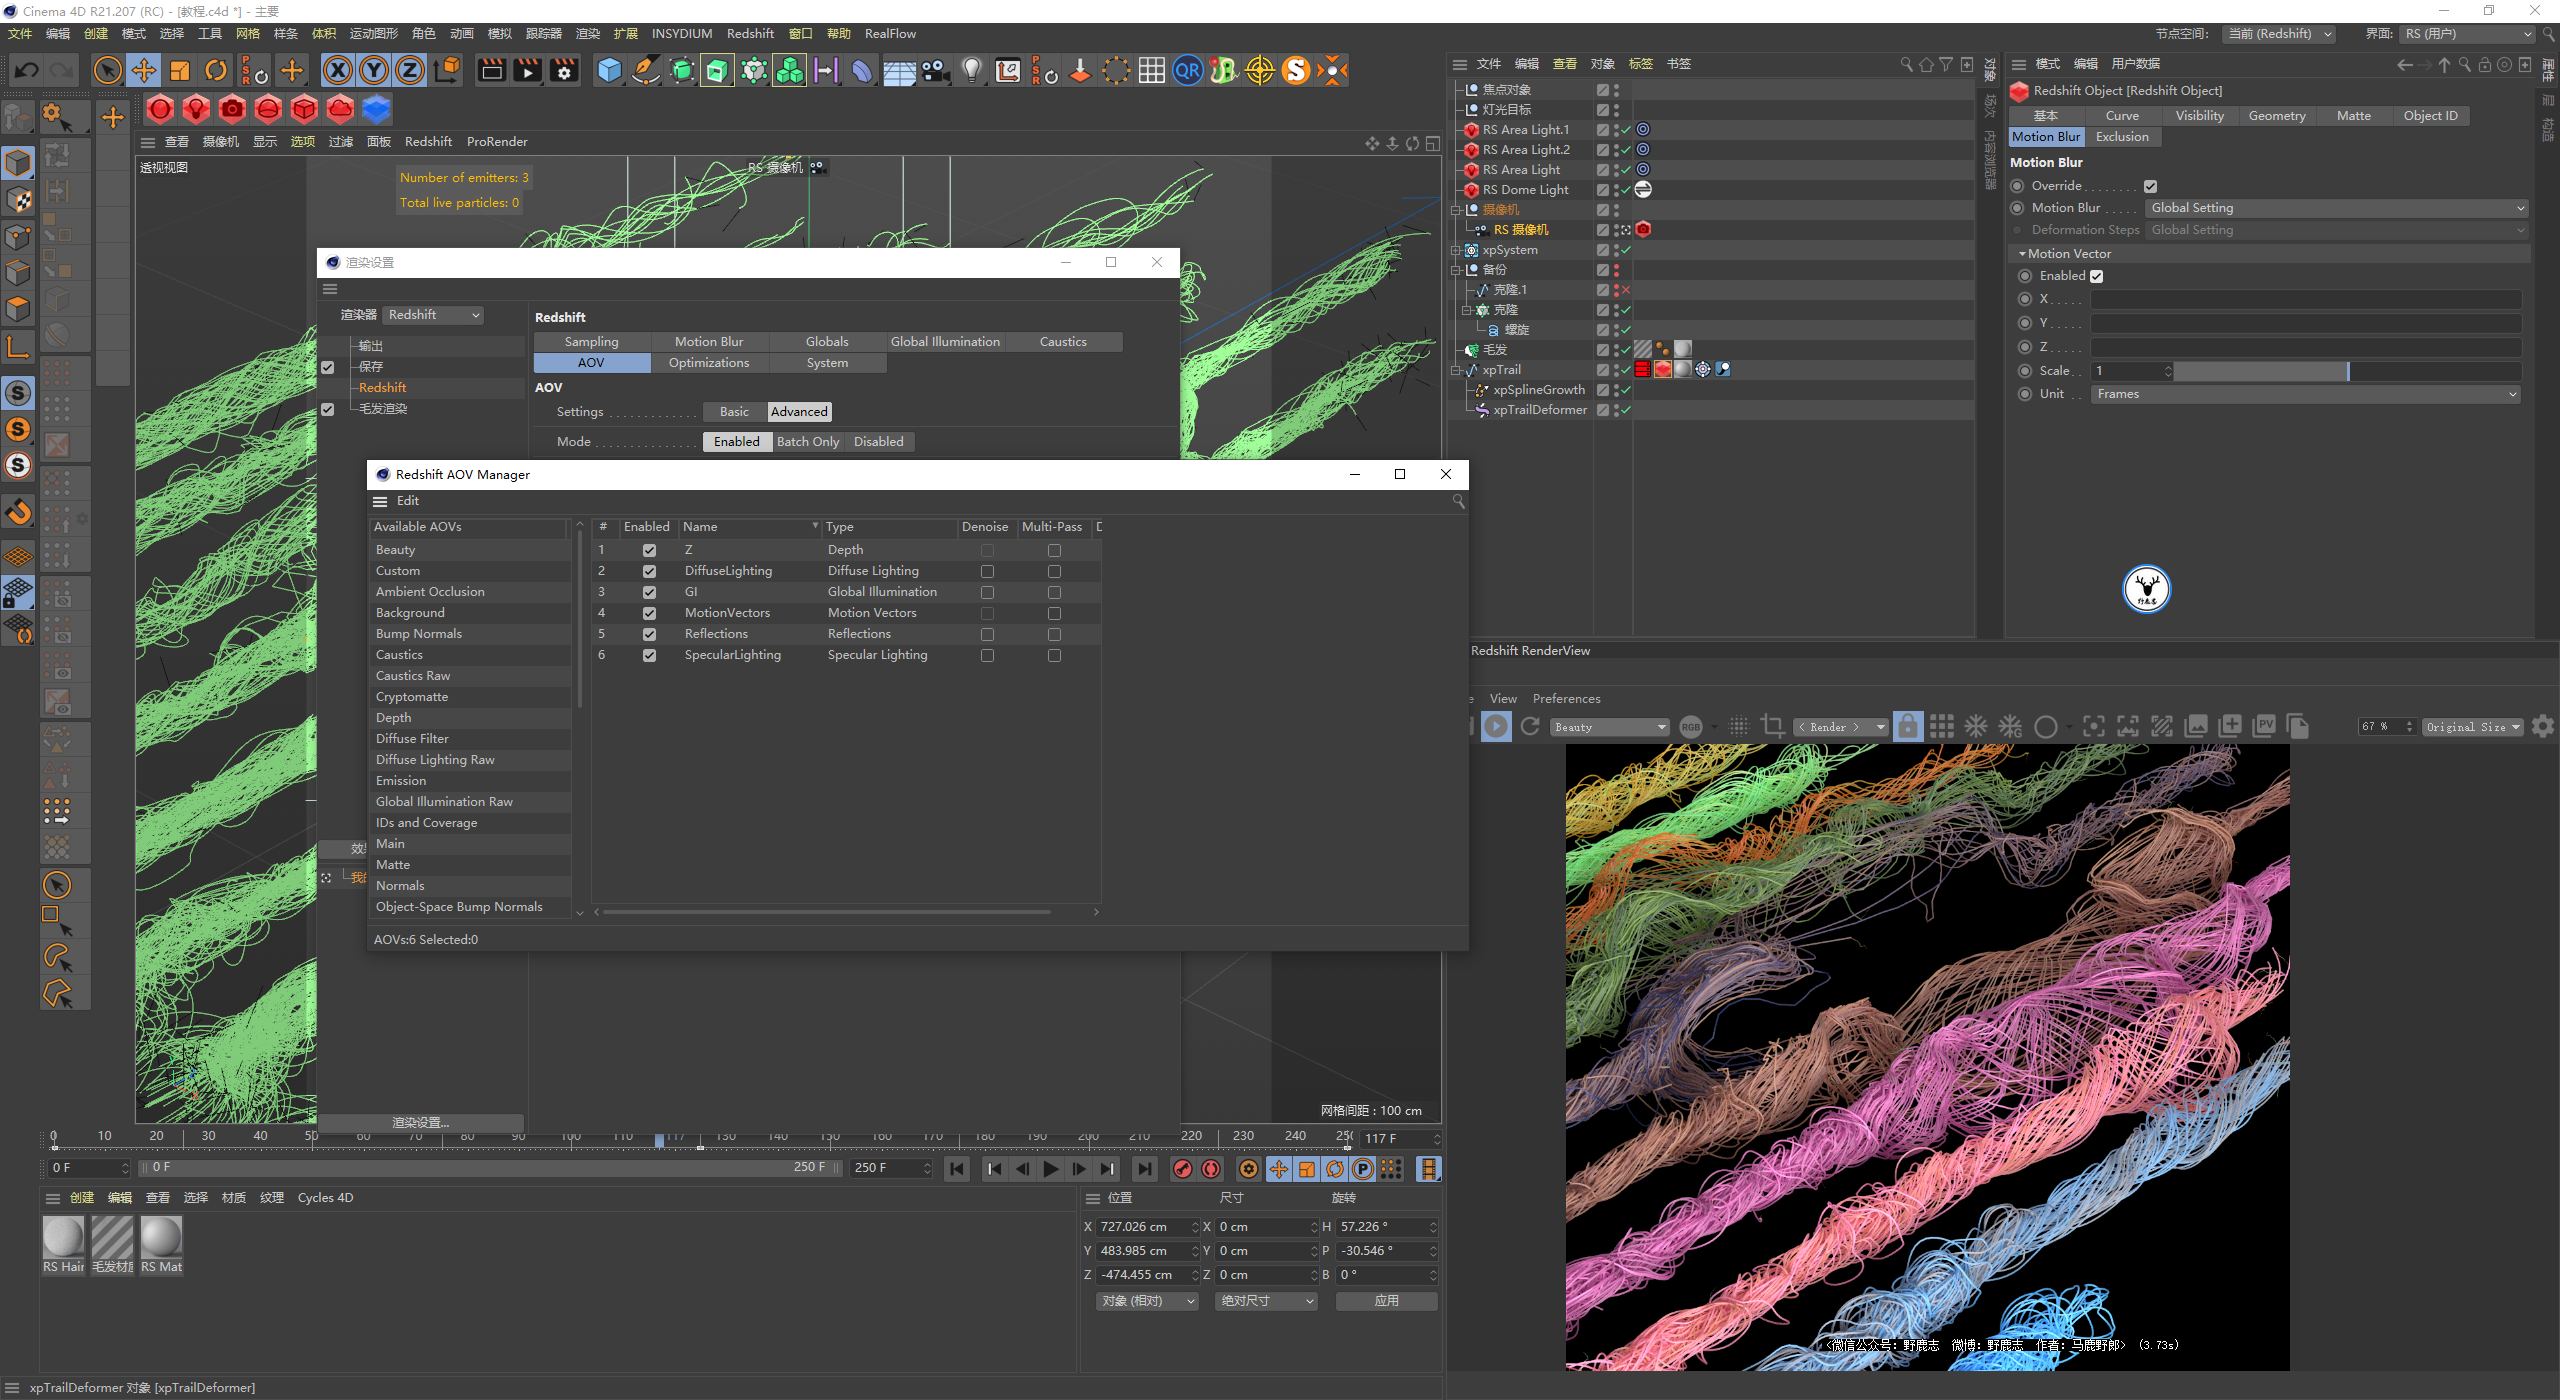This screenshot has width=2560, height=1400.
Task: Select the crop region tool in RenderView
Action: click(x=1773, y=727)
